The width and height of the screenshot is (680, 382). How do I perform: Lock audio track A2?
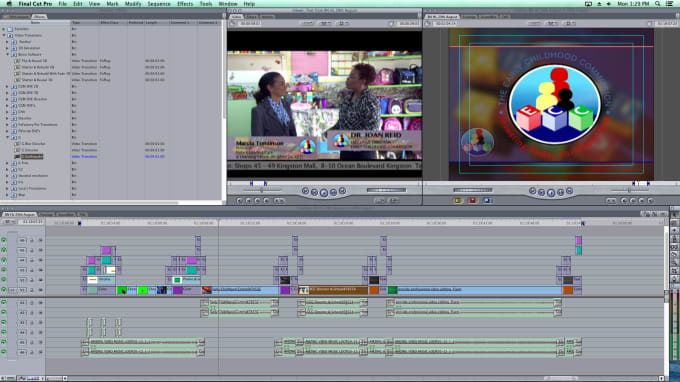point(32,313)
